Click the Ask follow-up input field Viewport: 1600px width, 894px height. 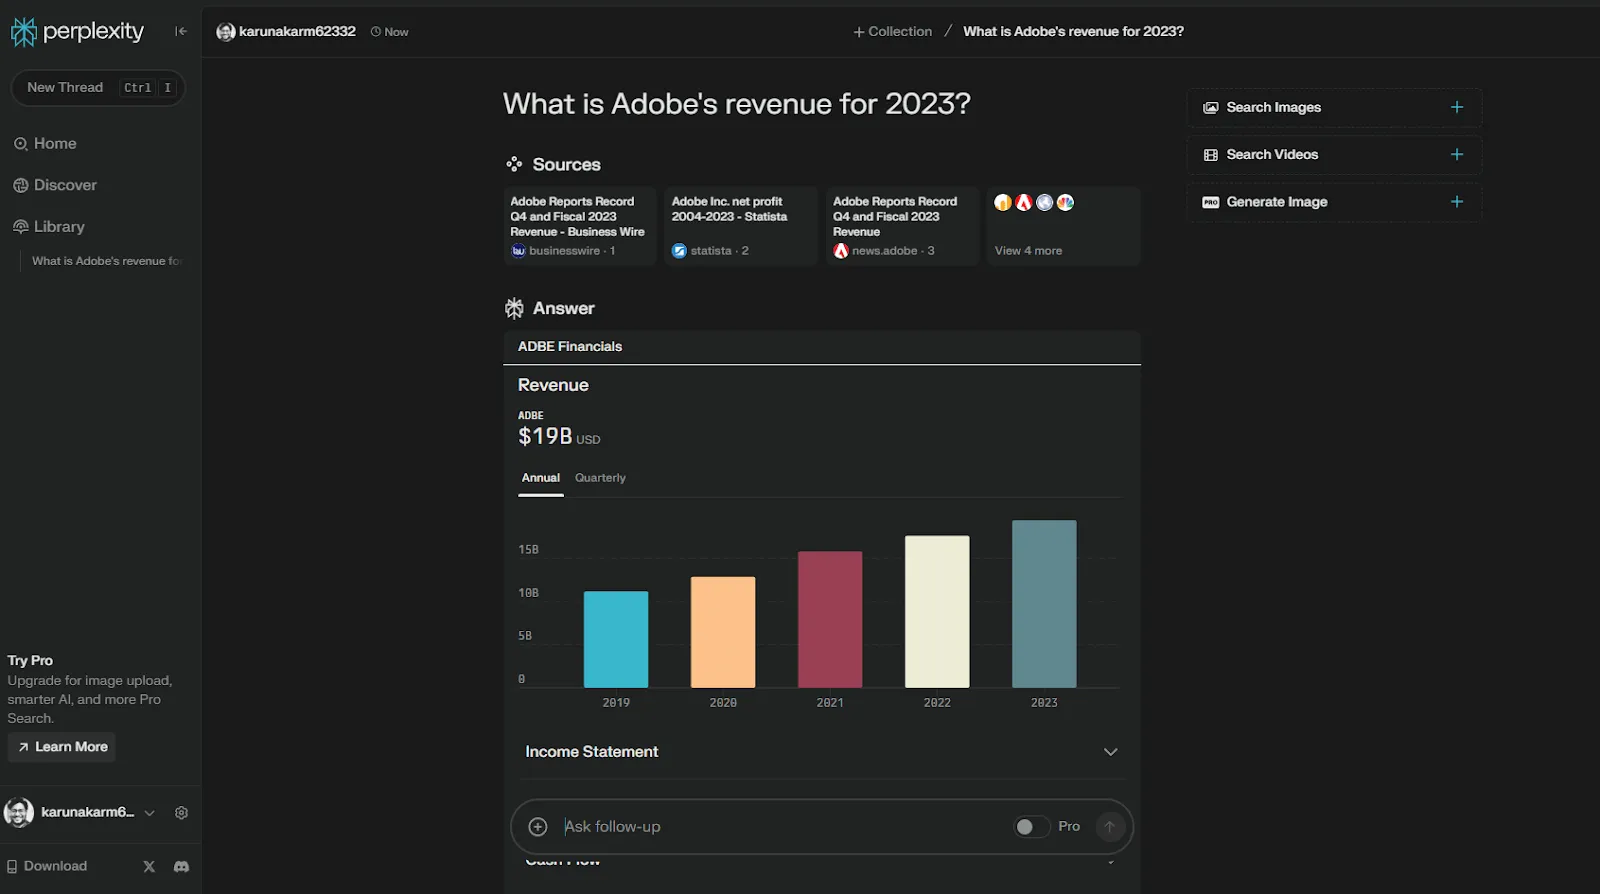pos(780,827)
